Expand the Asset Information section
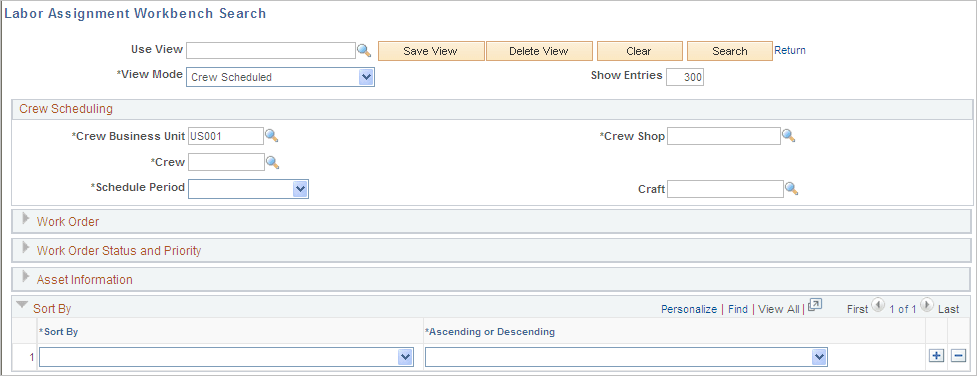This screenshot has height=376, width=977. coord(26,276)
